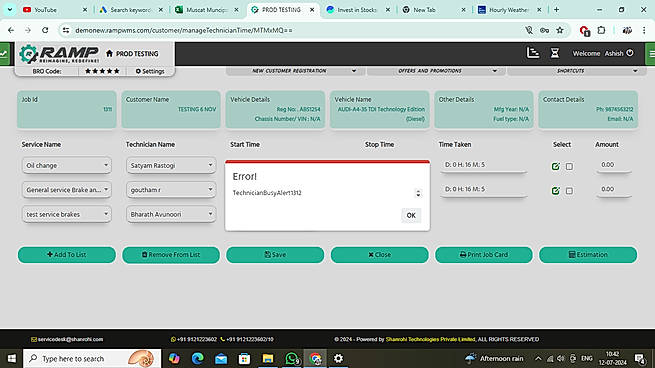Click the address bar URL
This screenshot has height=368, width=655.
point(184,30)
